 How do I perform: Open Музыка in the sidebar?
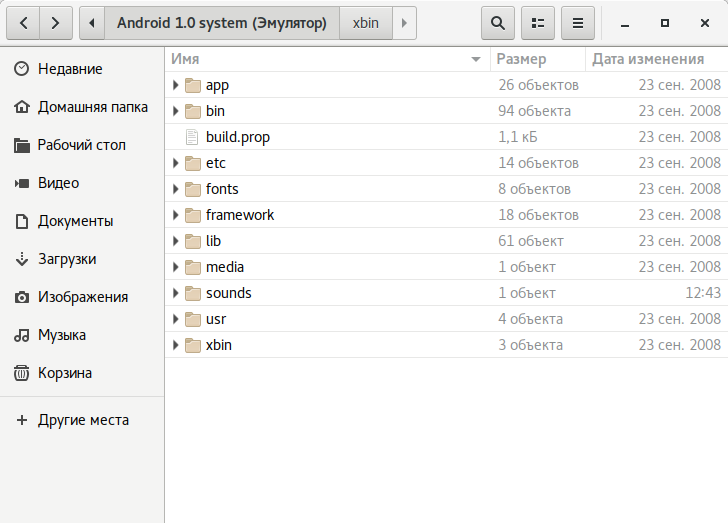point(82,335)
